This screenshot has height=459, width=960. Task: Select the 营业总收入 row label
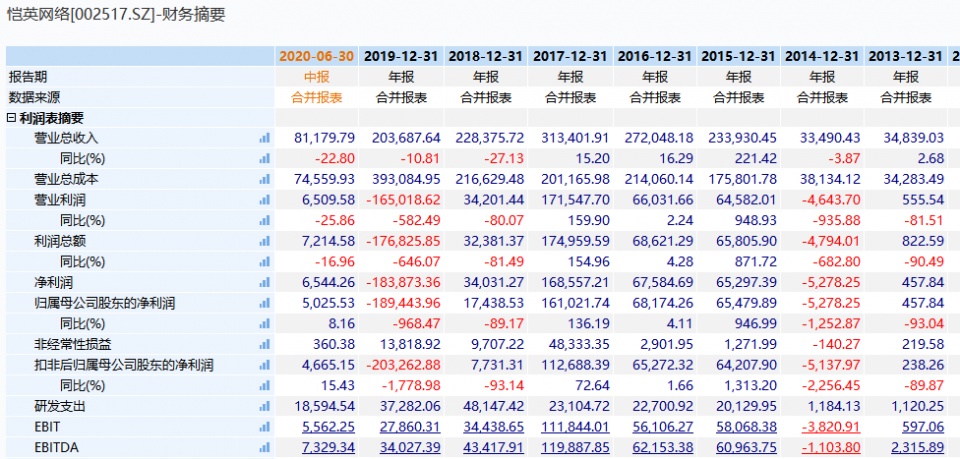point(67,138)
